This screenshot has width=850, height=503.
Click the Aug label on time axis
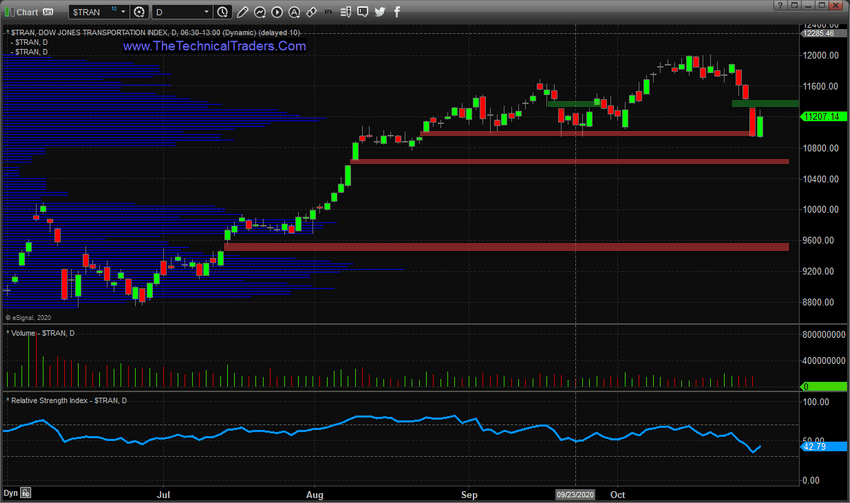click(x=314, y=494)
